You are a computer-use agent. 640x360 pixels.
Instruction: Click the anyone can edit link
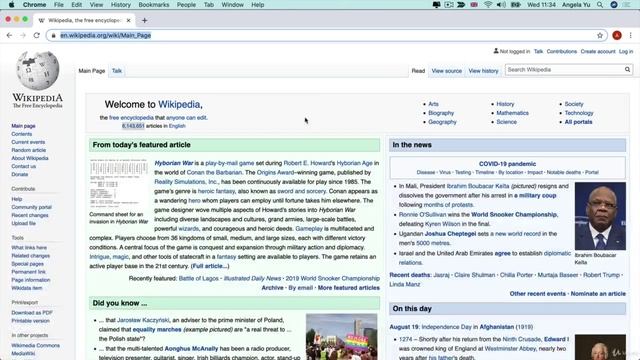point(186,118)
